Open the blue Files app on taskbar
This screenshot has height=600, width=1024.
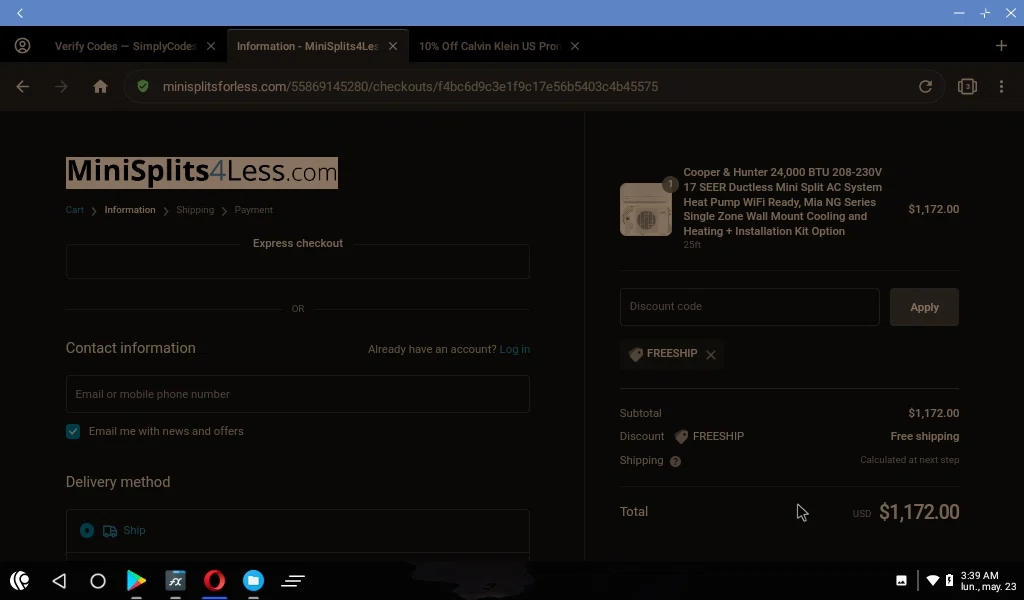click(x=253, y=580)
